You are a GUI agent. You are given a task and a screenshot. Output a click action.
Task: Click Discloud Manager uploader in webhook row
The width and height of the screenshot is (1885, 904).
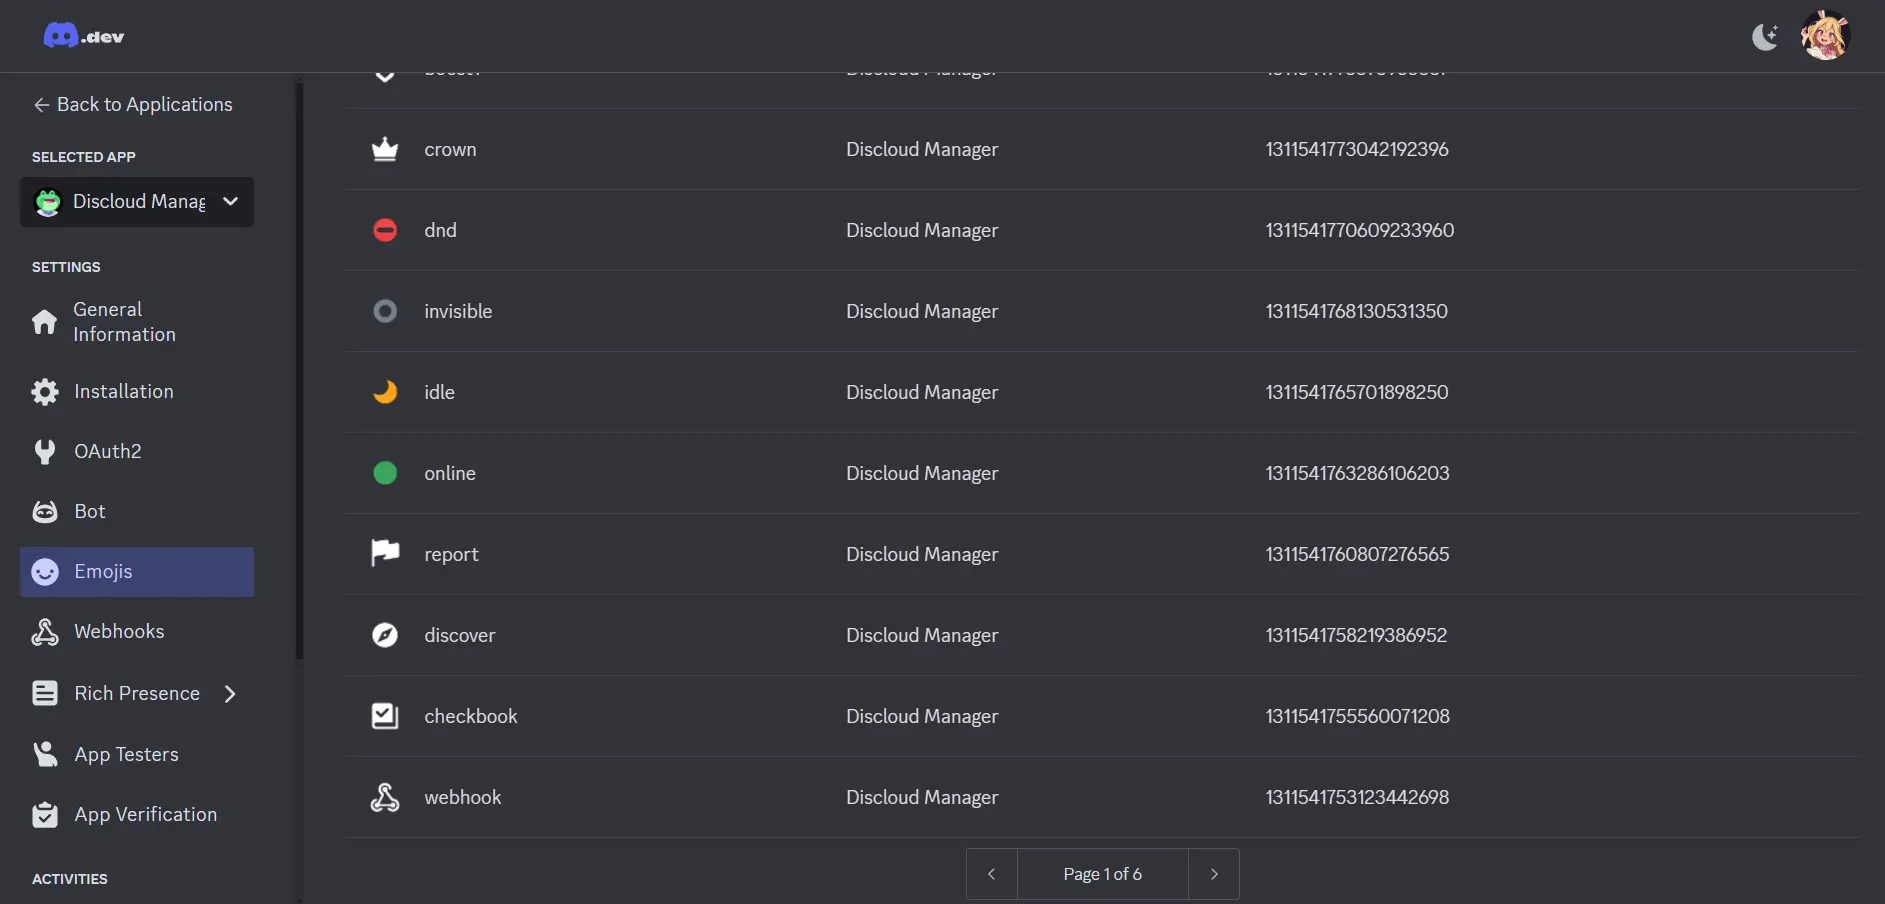[922, 798]
